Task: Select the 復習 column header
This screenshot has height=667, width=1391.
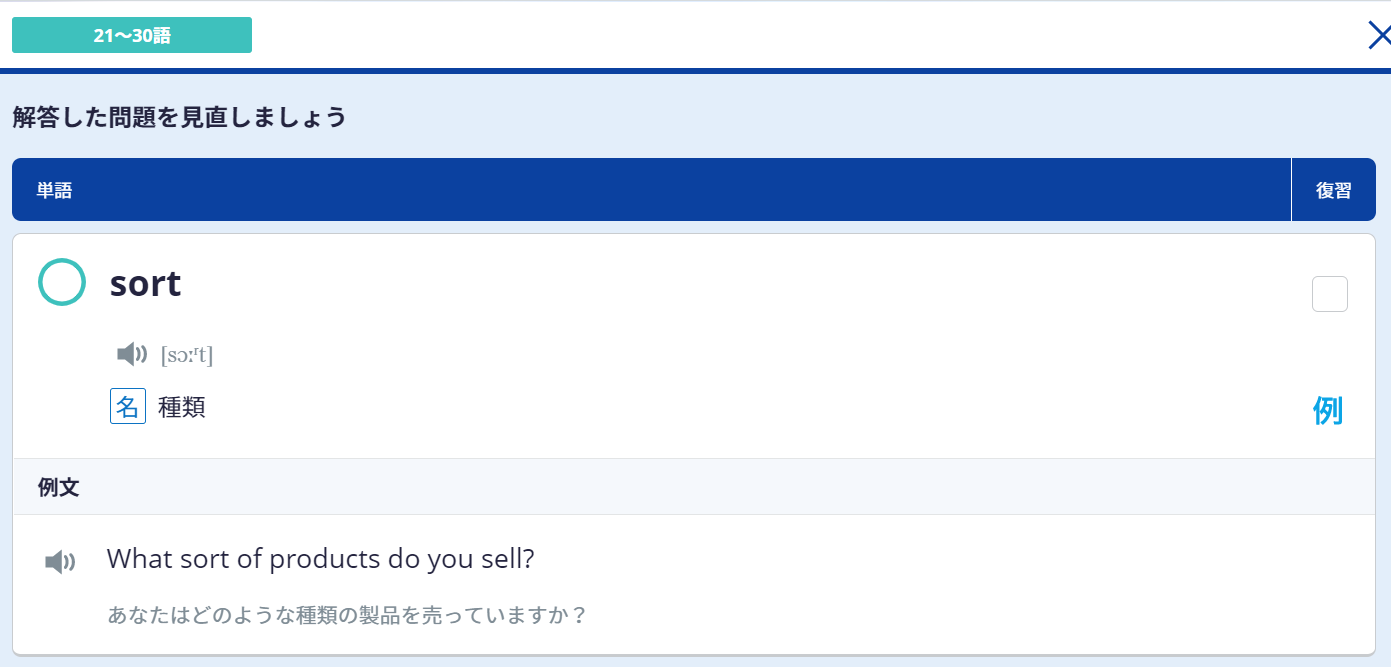Action: [1334, 189]
